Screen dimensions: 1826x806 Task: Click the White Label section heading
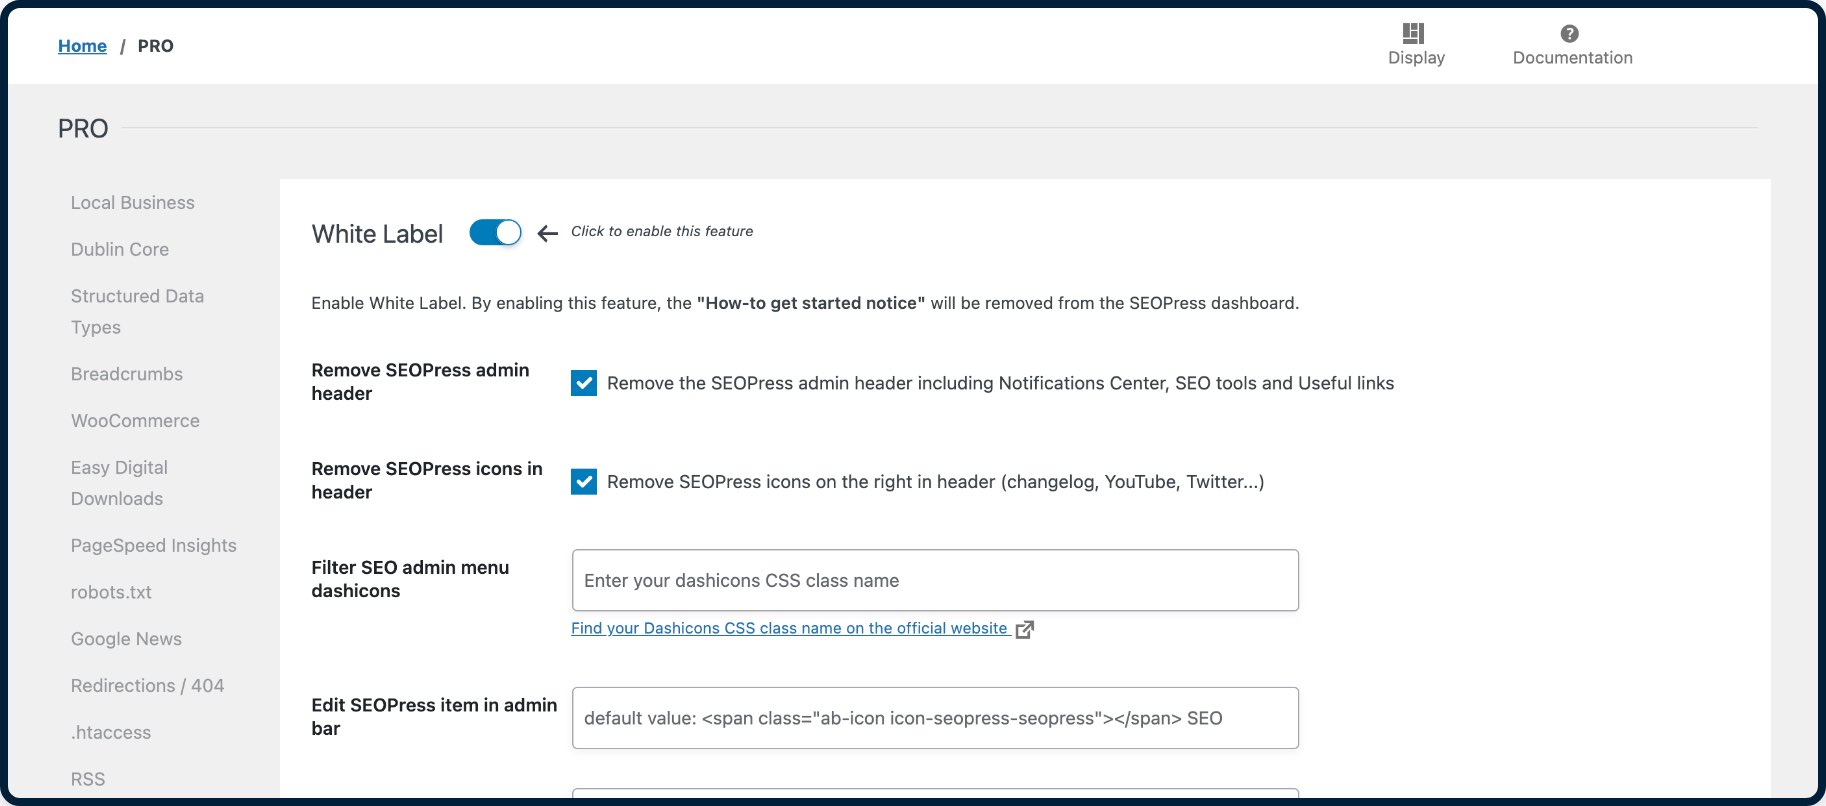[377, 234]
